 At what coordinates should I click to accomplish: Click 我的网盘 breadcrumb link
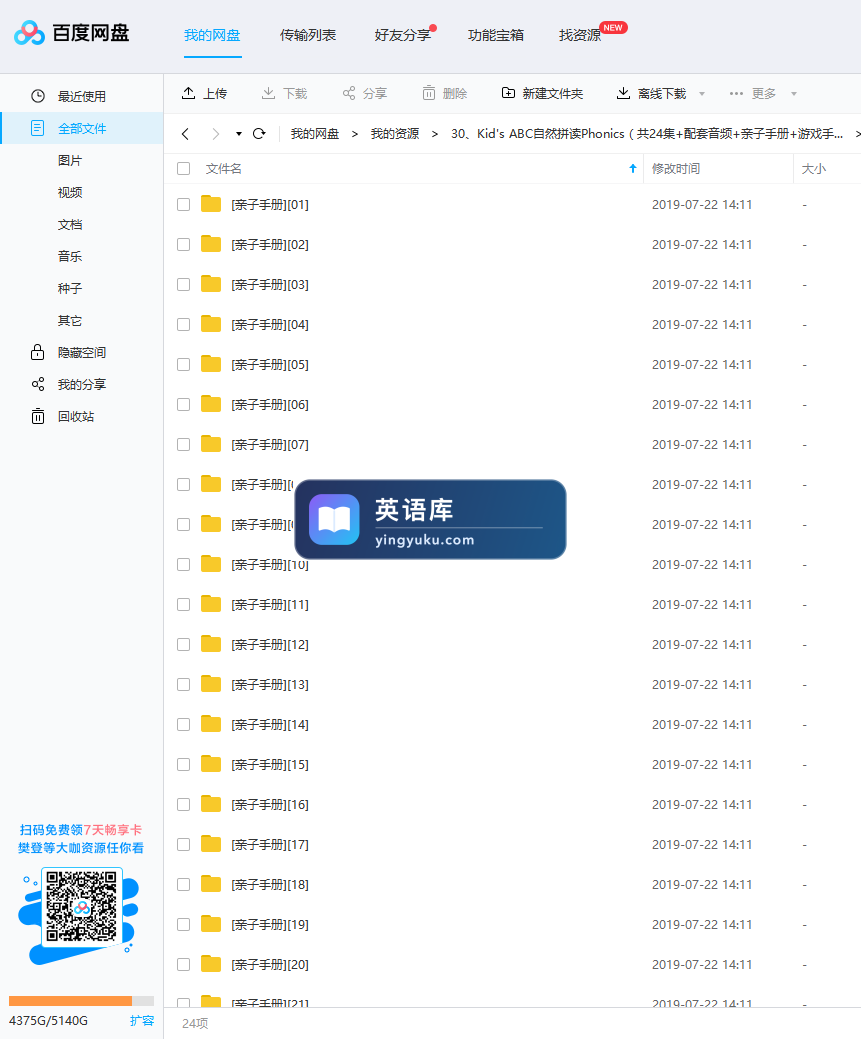[x=315, y=134]
